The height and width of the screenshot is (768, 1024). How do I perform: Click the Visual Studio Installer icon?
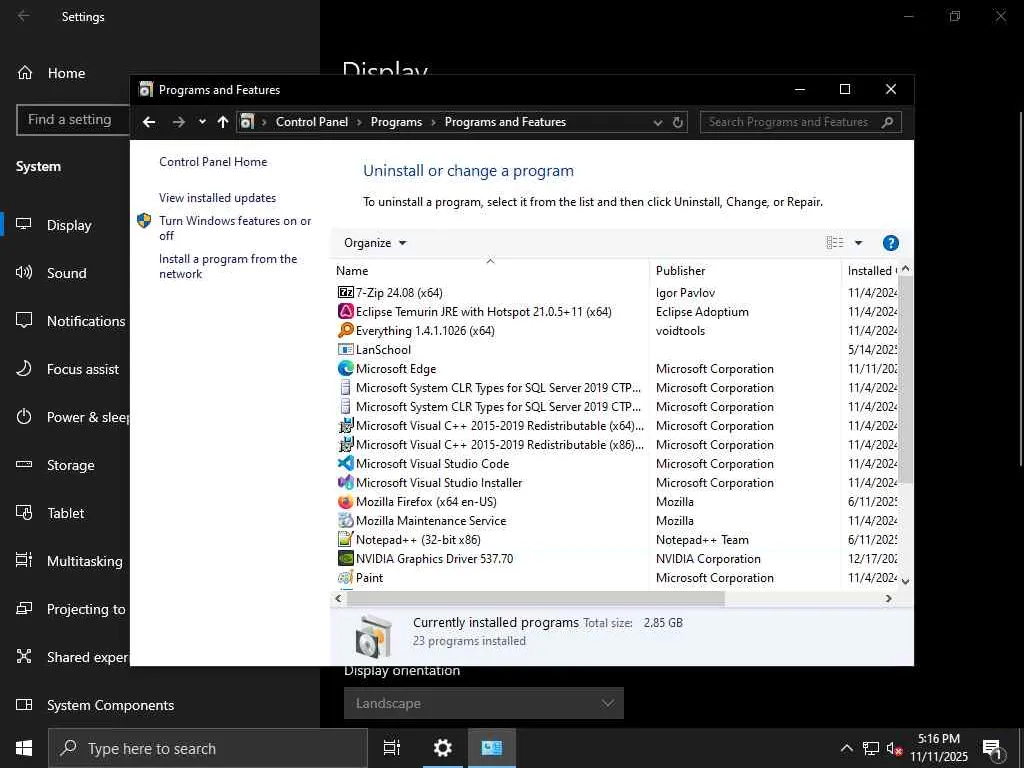click(x=345, y=483)
